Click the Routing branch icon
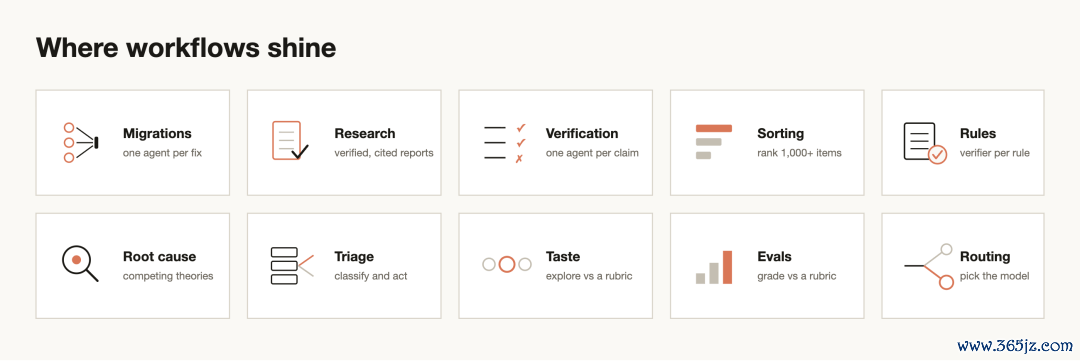This screenshot has width=1080, height=361. (929, 266)
